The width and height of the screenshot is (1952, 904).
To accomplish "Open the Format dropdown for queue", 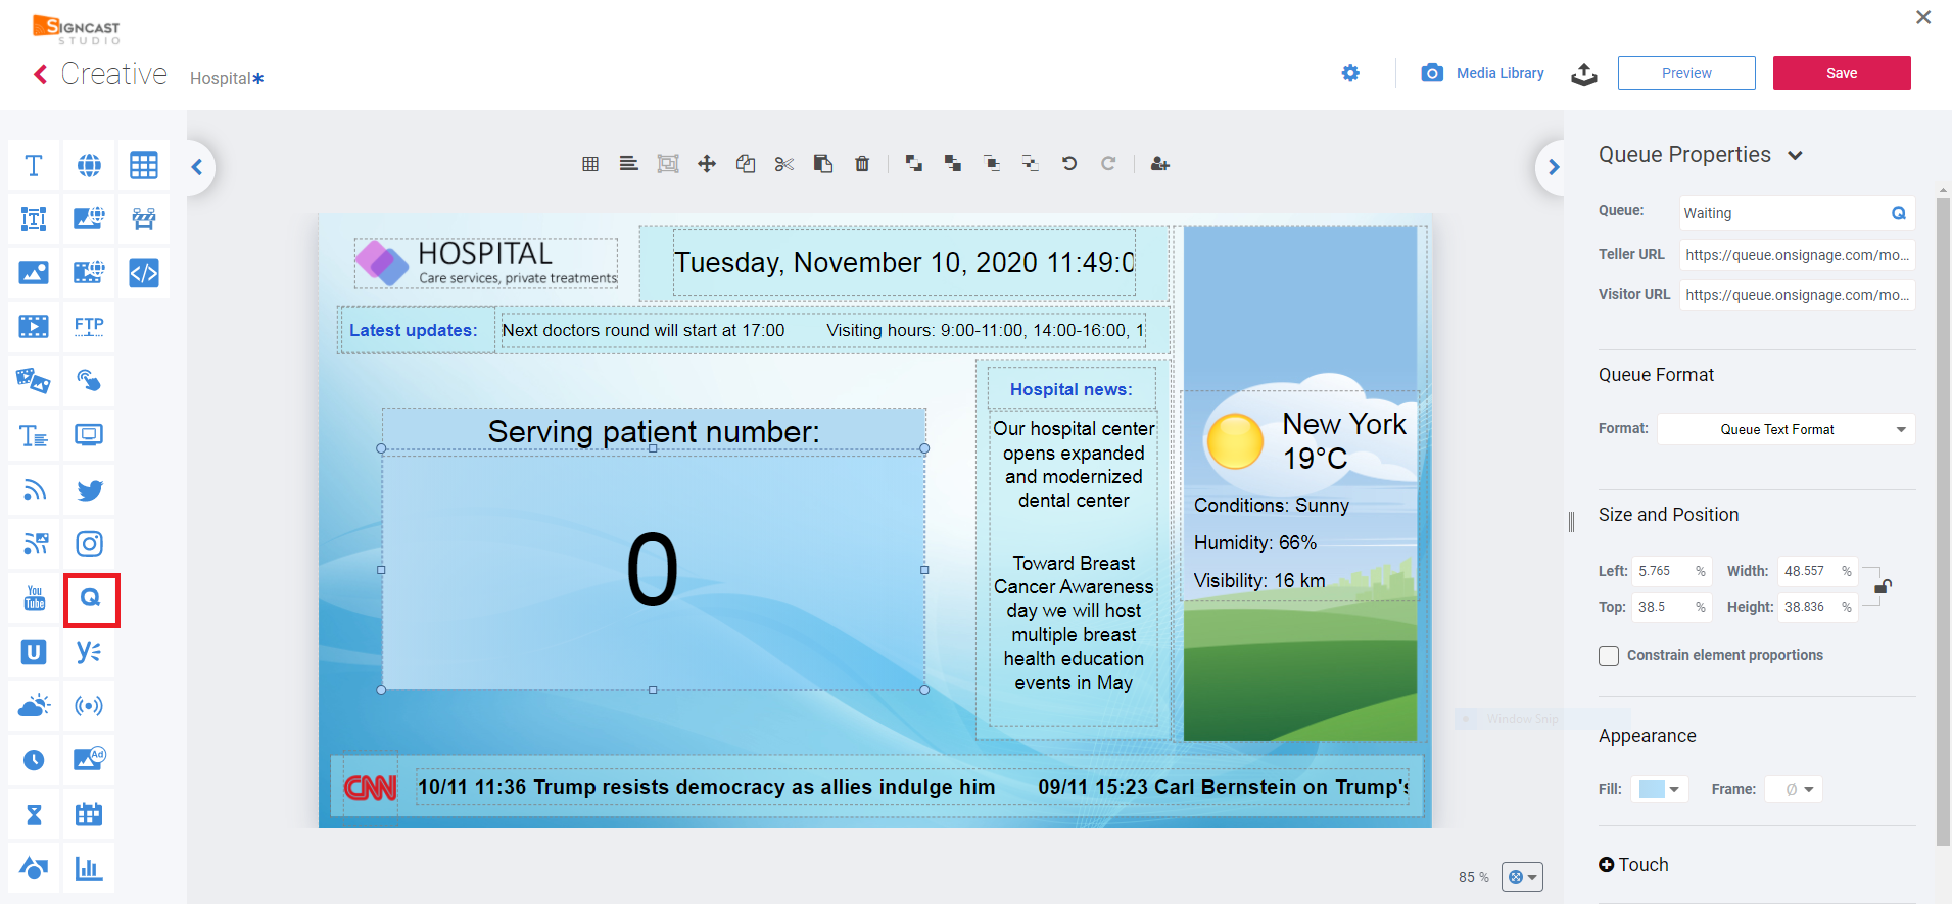I will tap(1786, 429).
